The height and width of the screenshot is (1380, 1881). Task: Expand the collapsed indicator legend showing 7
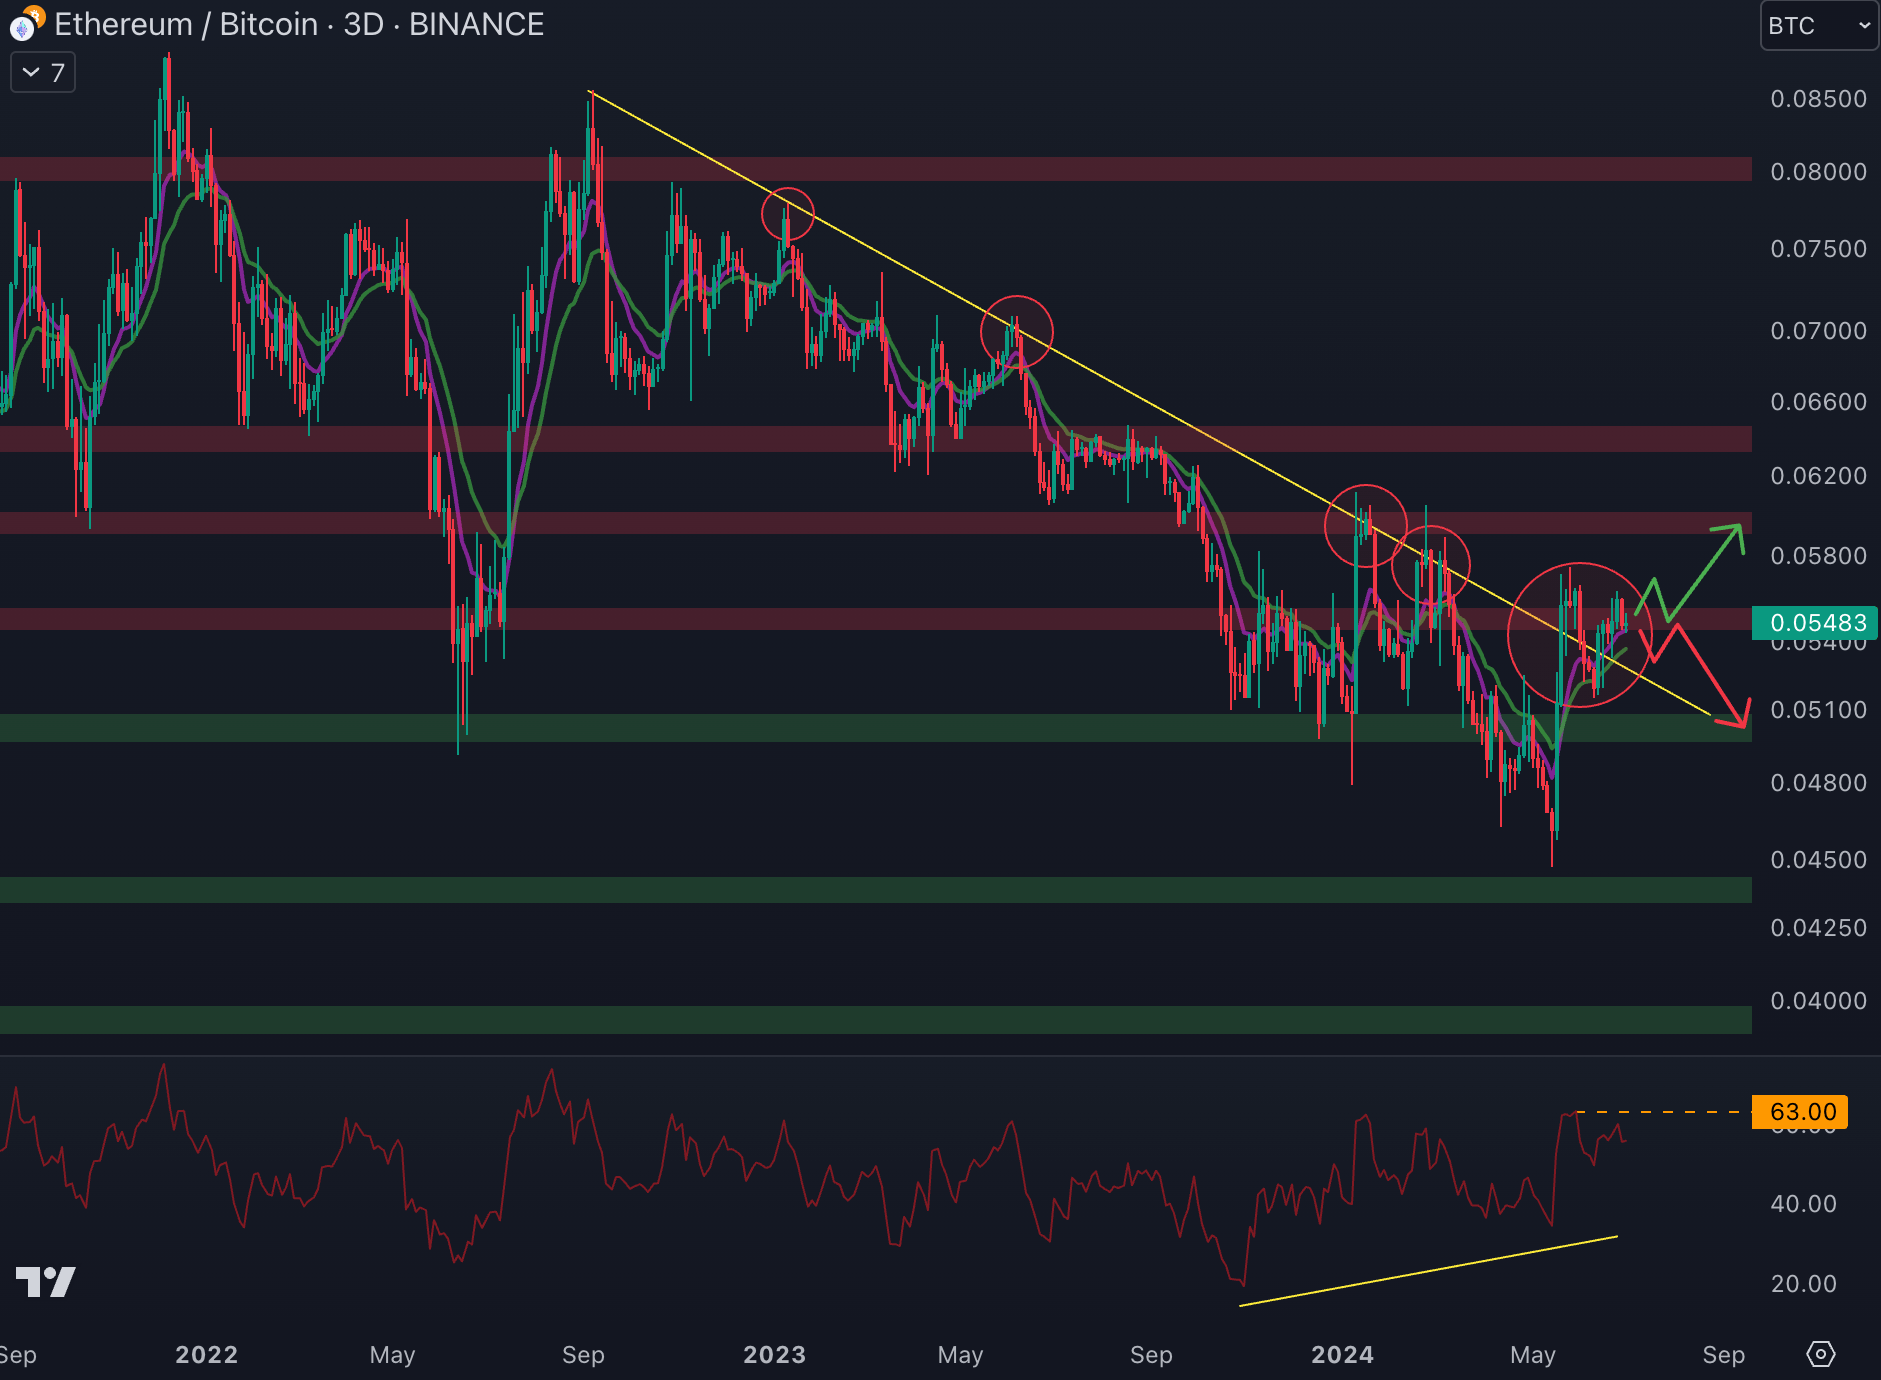(43, 73)
